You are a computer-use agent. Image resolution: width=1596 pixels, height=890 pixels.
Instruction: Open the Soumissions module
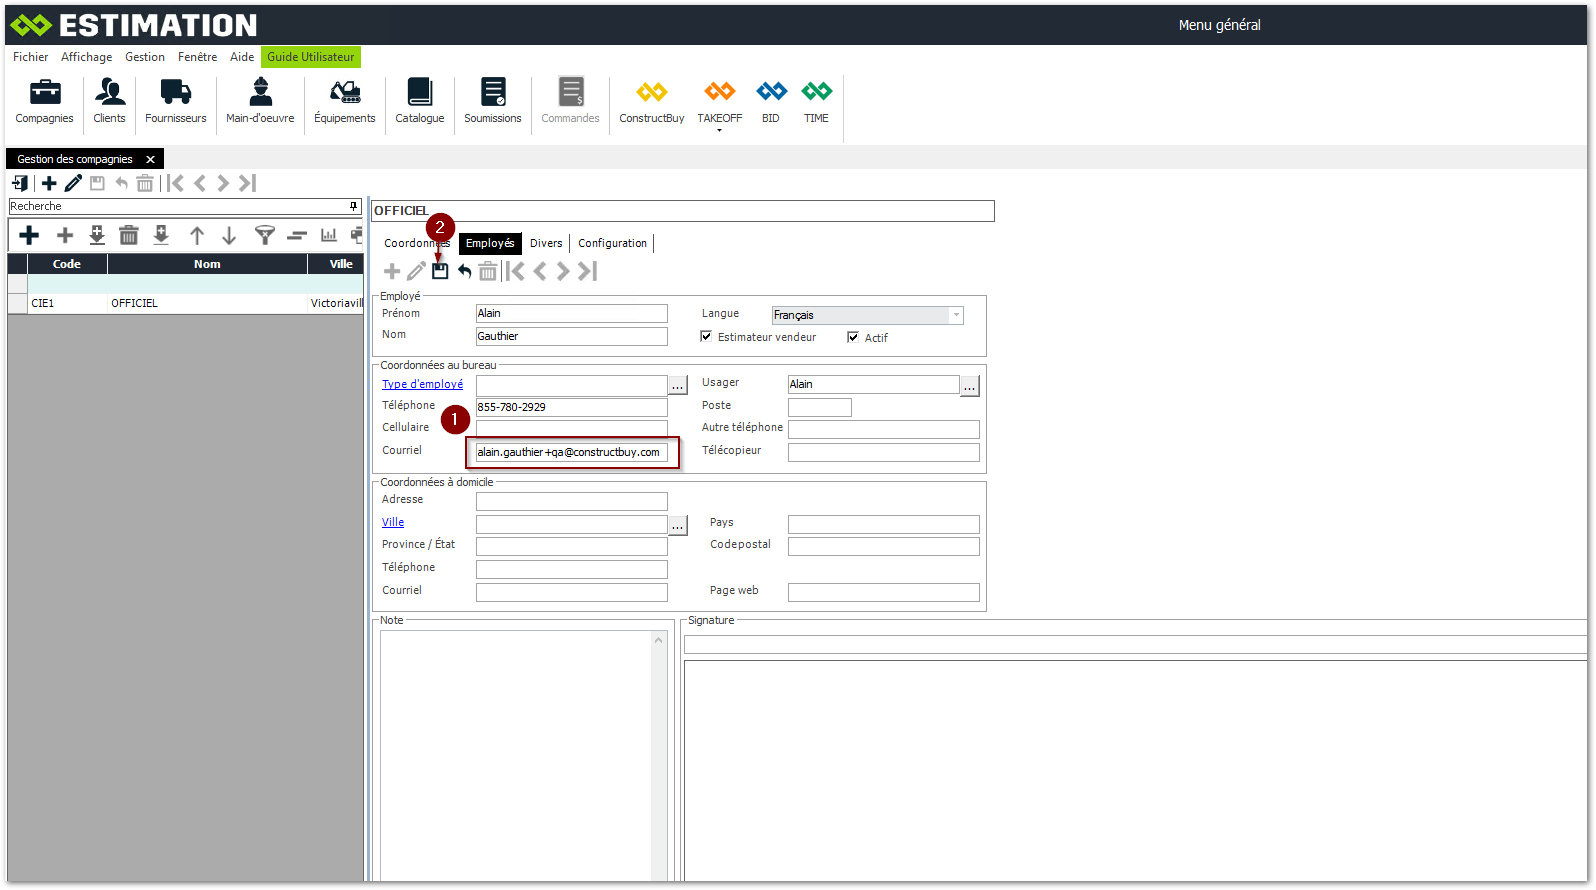(x=492, y=101)
